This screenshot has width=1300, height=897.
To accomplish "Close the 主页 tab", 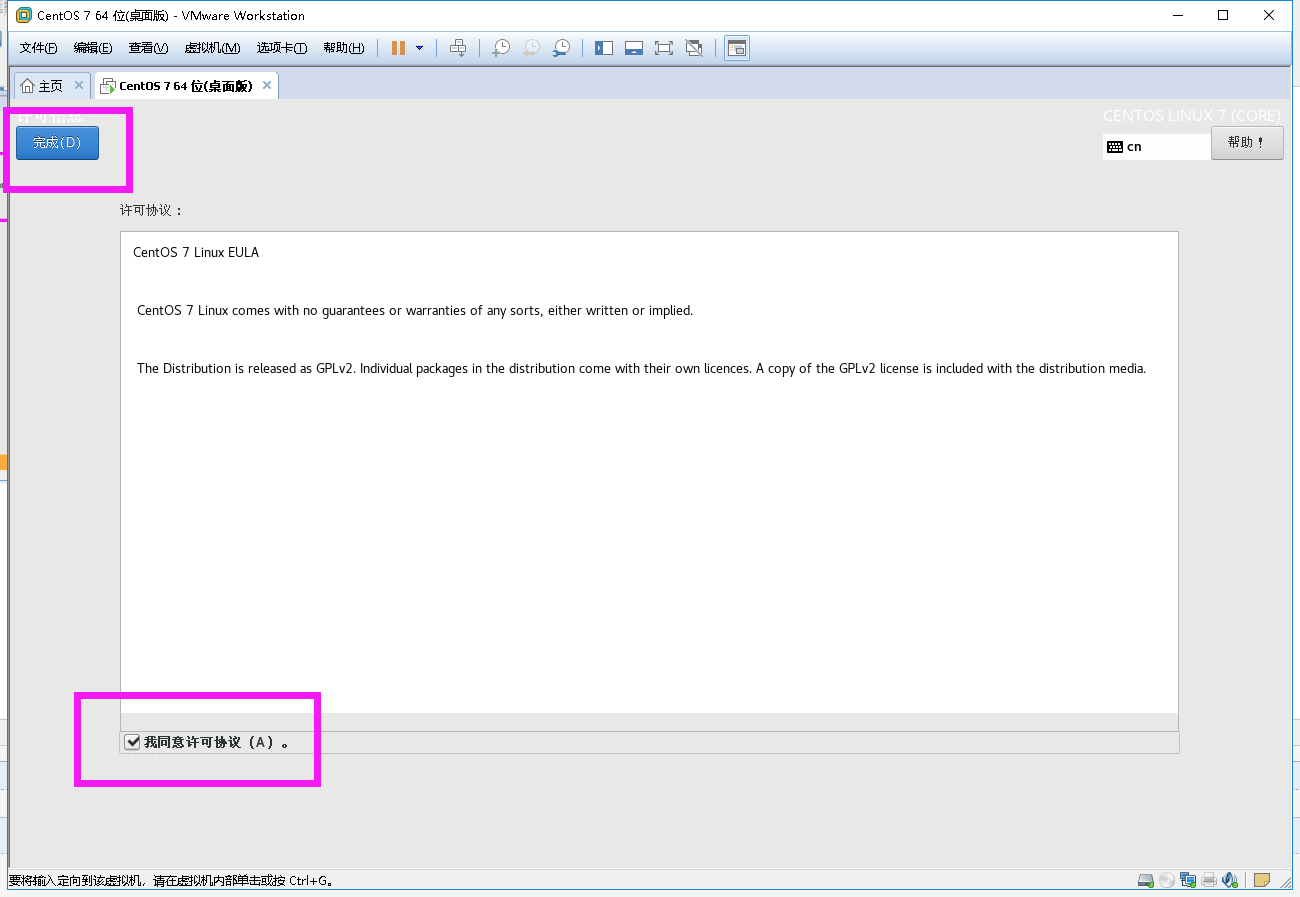I will (79, 85).
